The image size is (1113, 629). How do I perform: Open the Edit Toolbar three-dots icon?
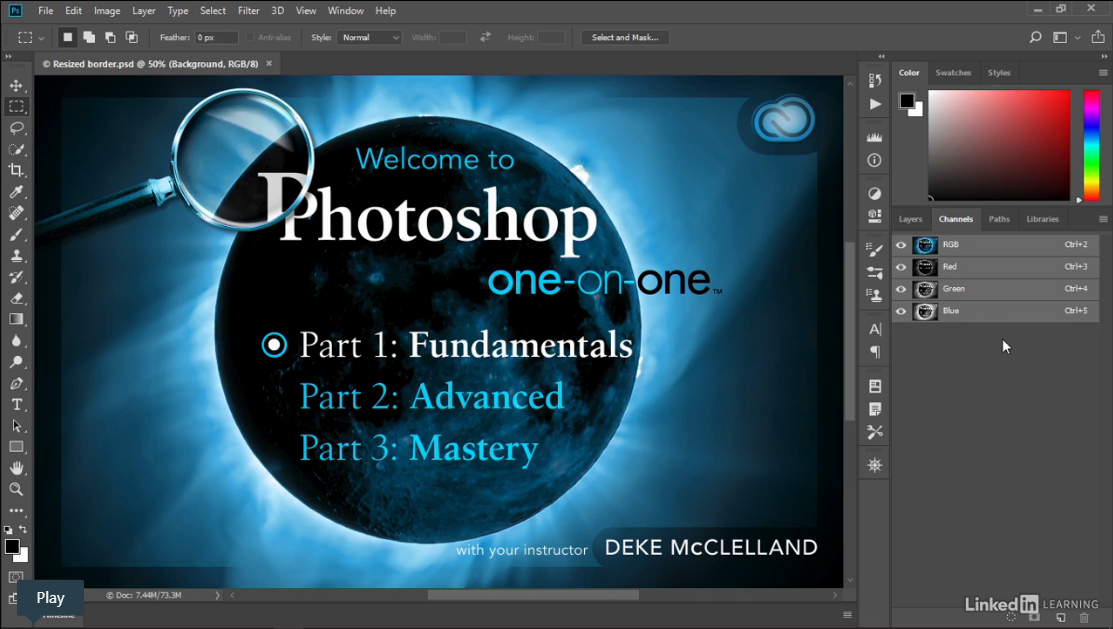pos(16,510)
